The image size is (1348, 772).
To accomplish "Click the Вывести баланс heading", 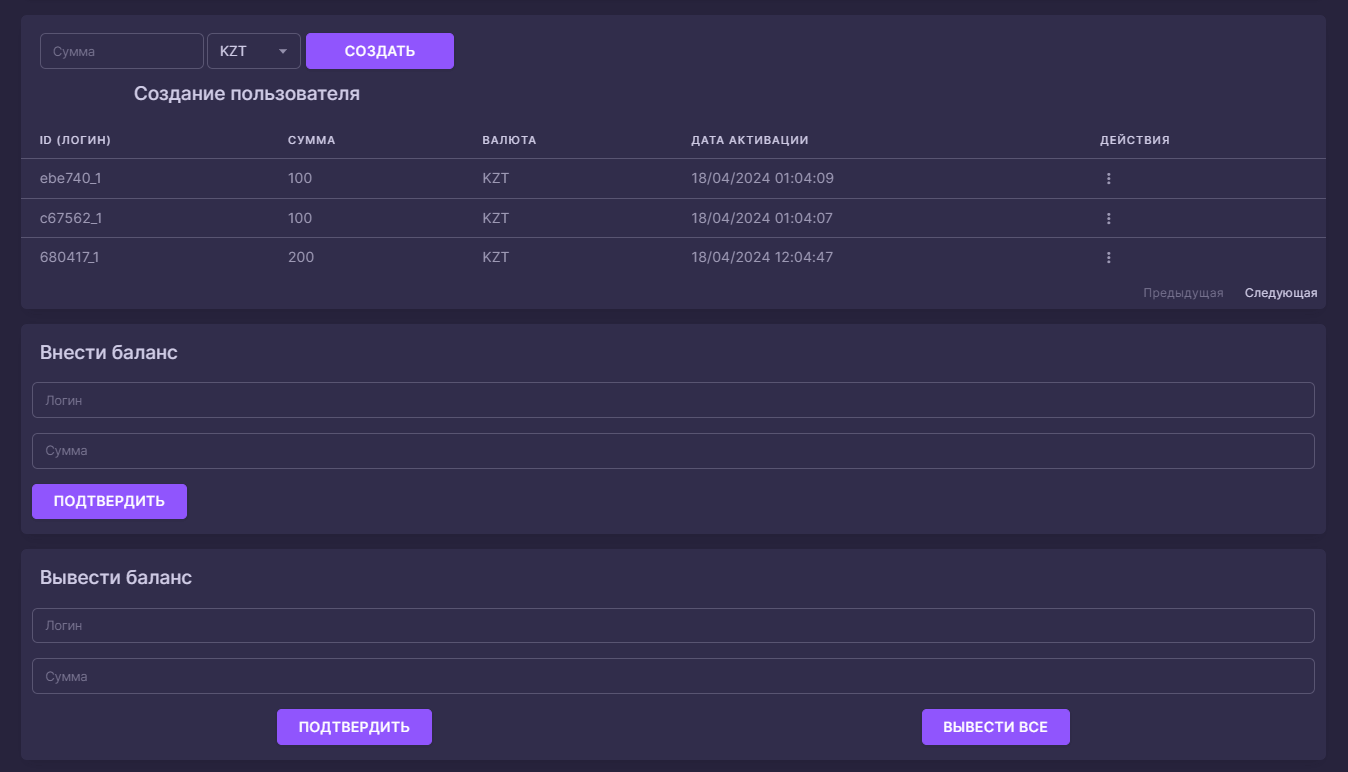I will pos(116,578).
